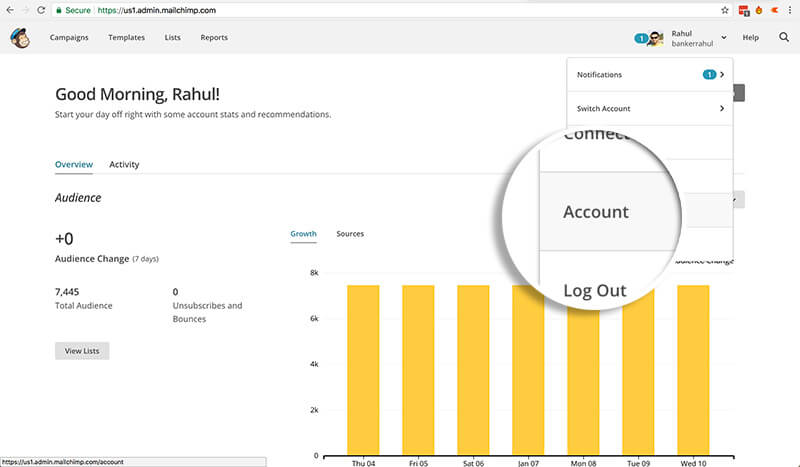Open the search magnifier icon
The image size is (800, 467).
pos(784,37)
